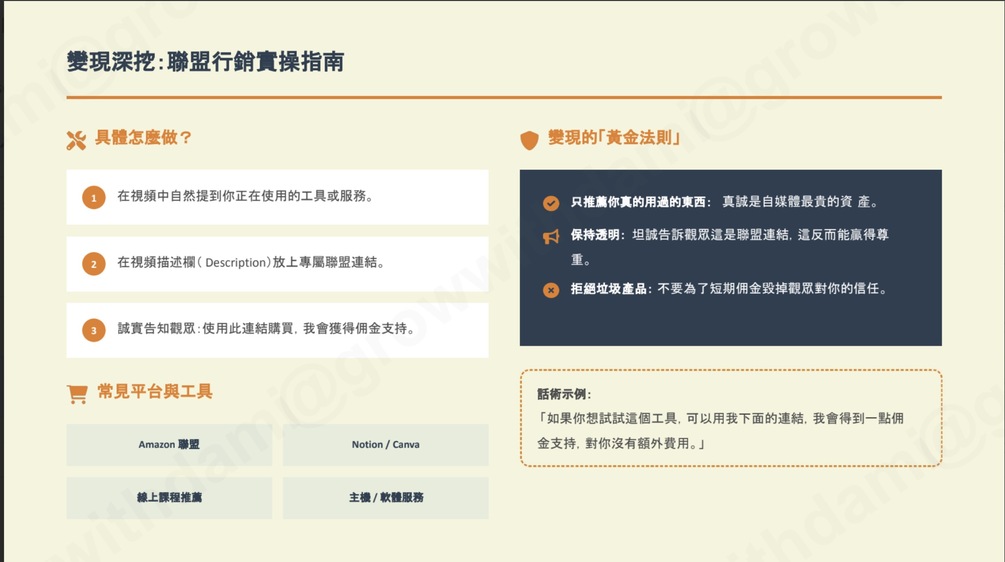
Task: Click the step 2 number badge
Action: (94, 263)
